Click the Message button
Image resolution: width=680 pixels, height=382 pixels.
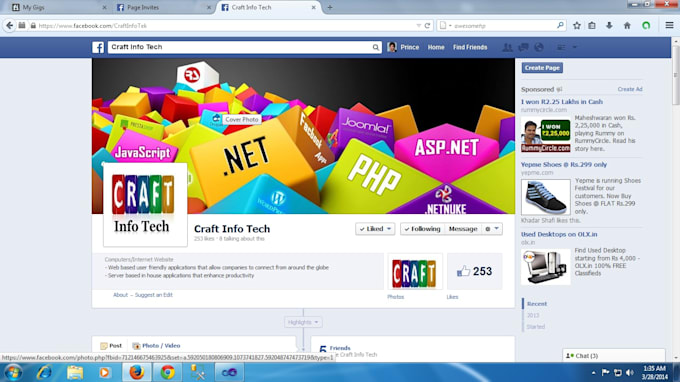(463, 229)
